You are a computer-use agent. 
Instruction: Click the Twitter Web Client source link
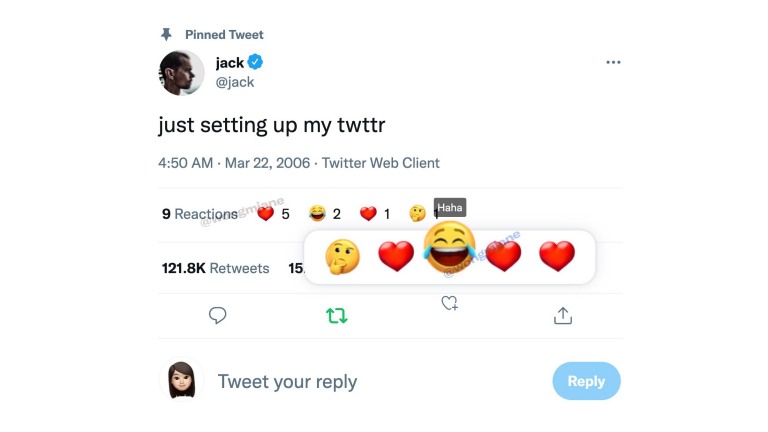380,162
